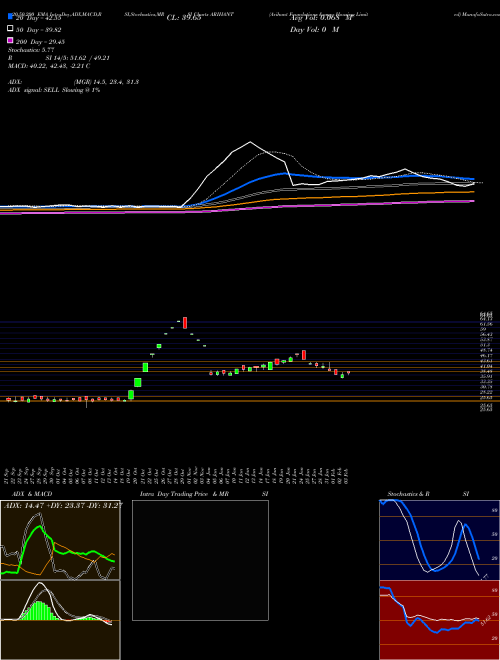Click the 'Intra Day Trading Price & MR' title
The height and width of the screenshot is (660, 500).
pyautogui.click(x=184, y=494)
